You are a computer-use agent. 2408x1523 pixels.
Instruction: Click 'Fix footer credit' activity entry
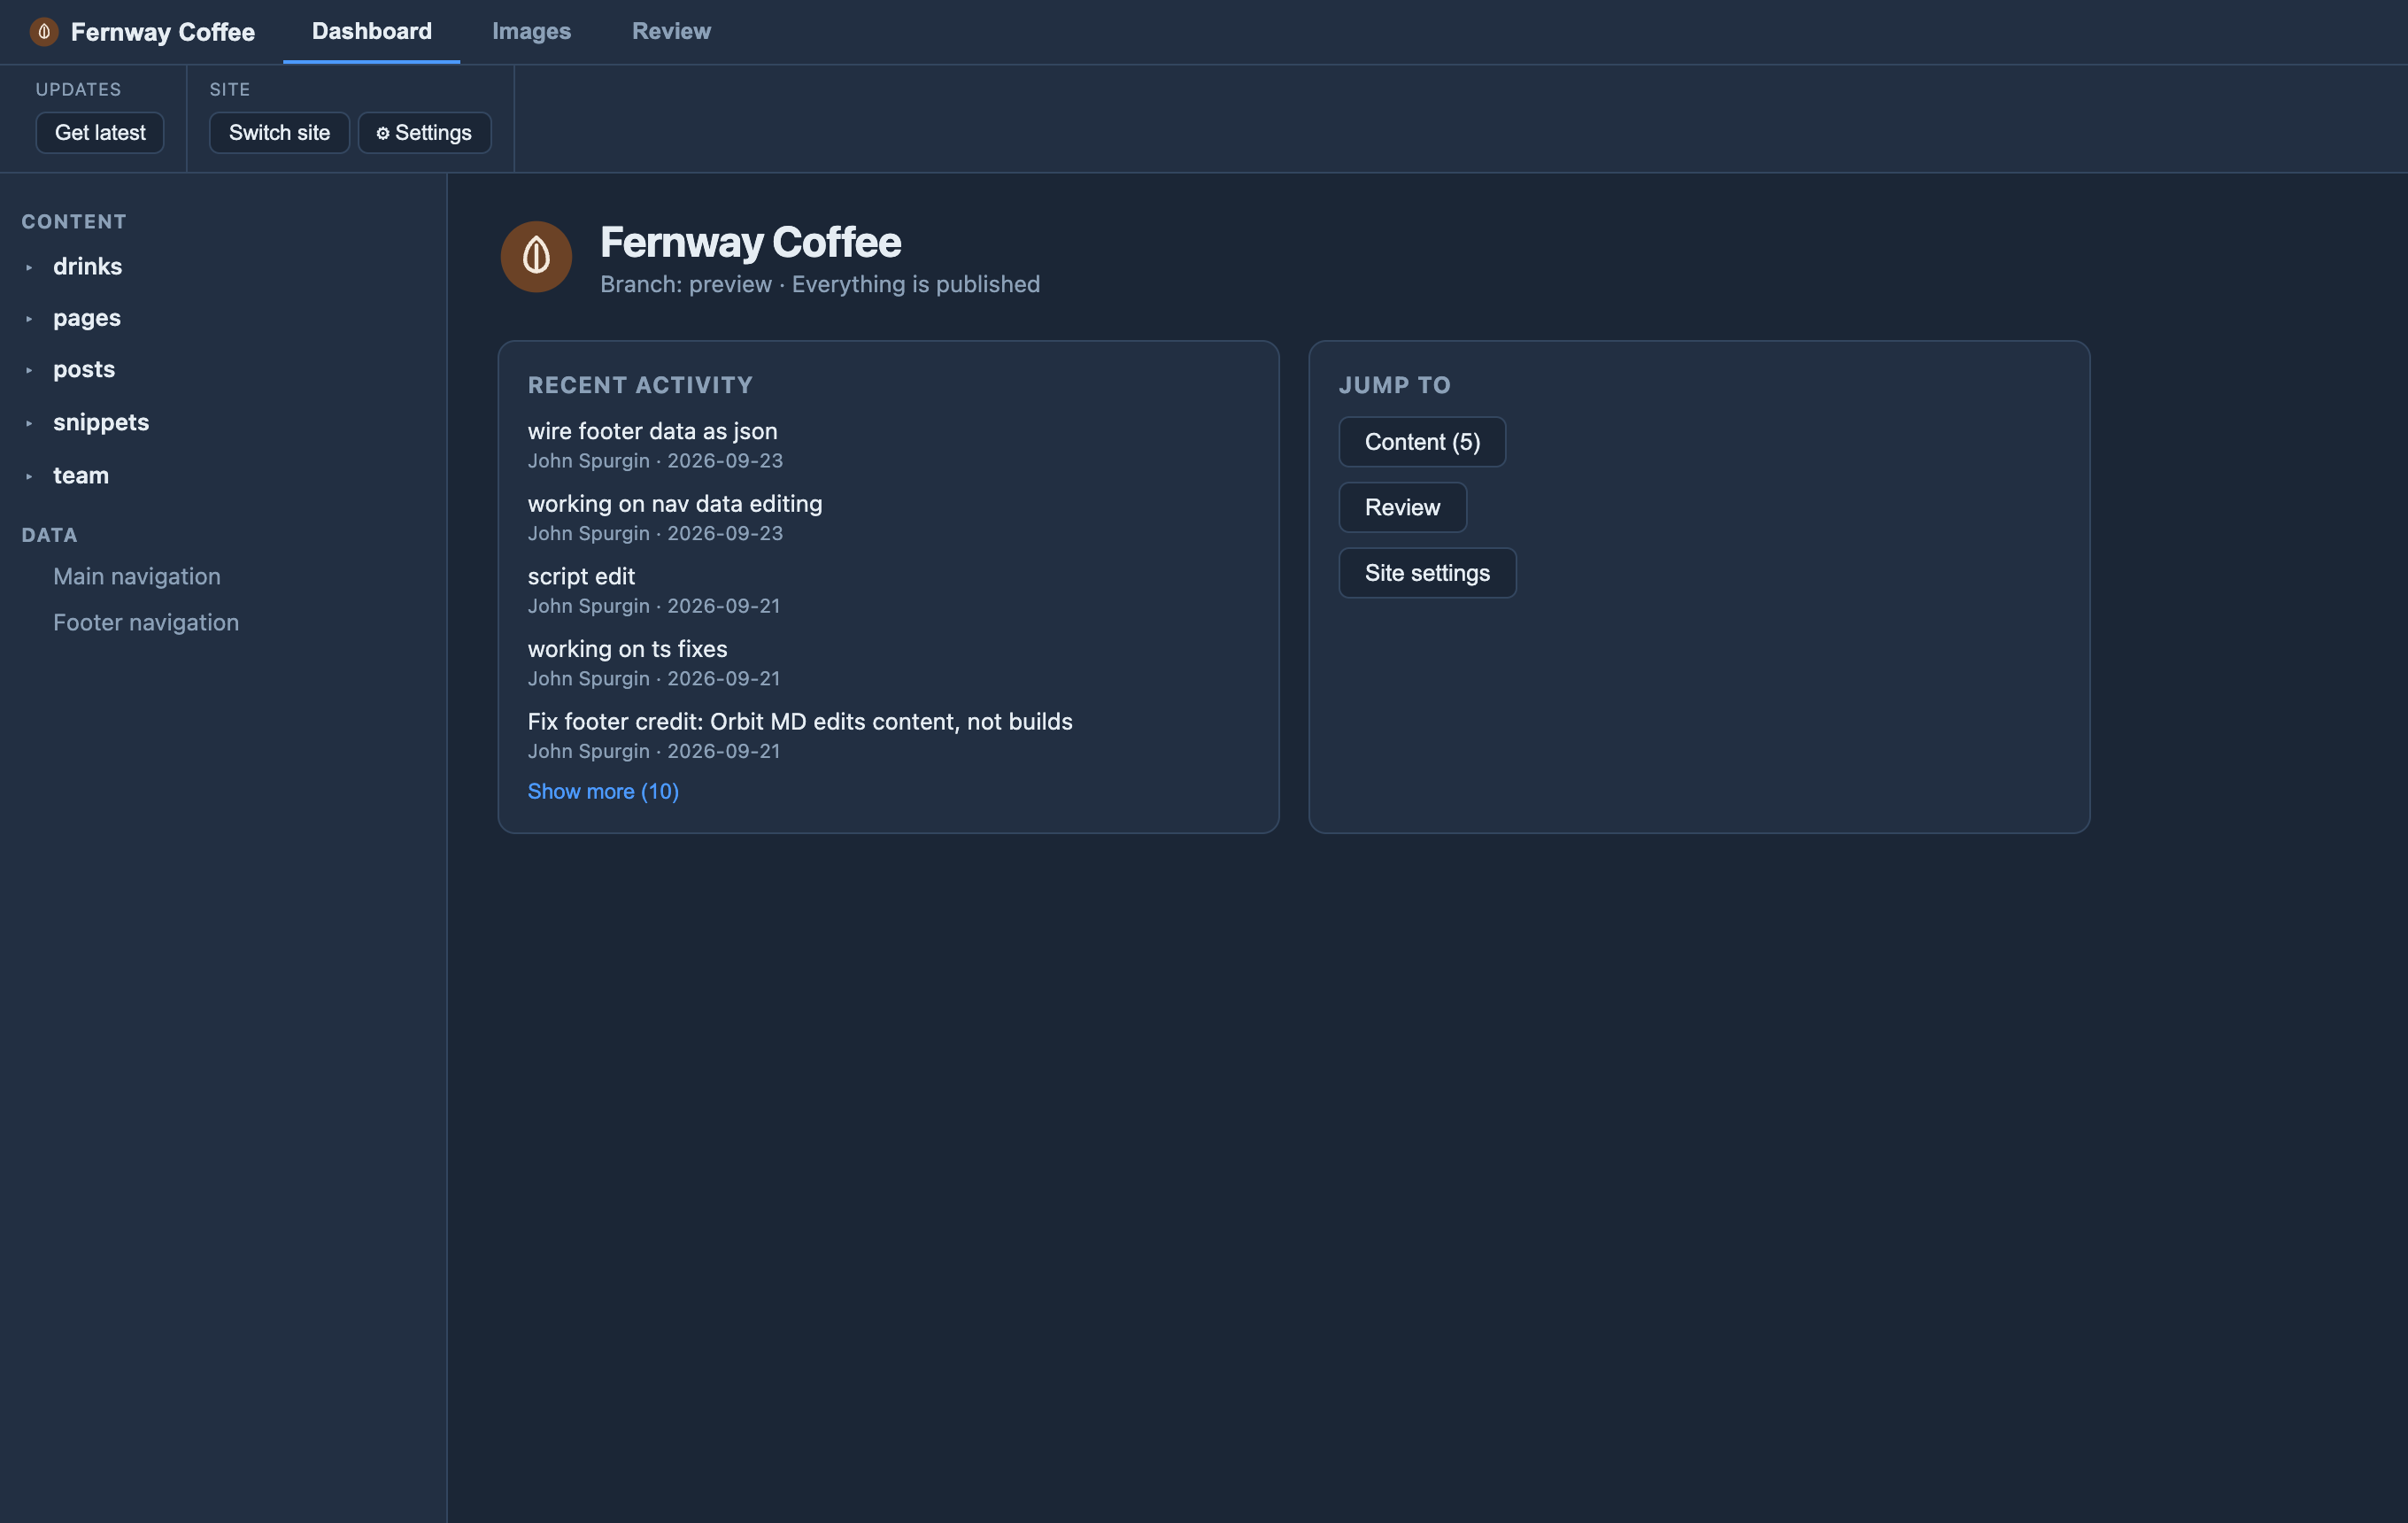[800, 722]
